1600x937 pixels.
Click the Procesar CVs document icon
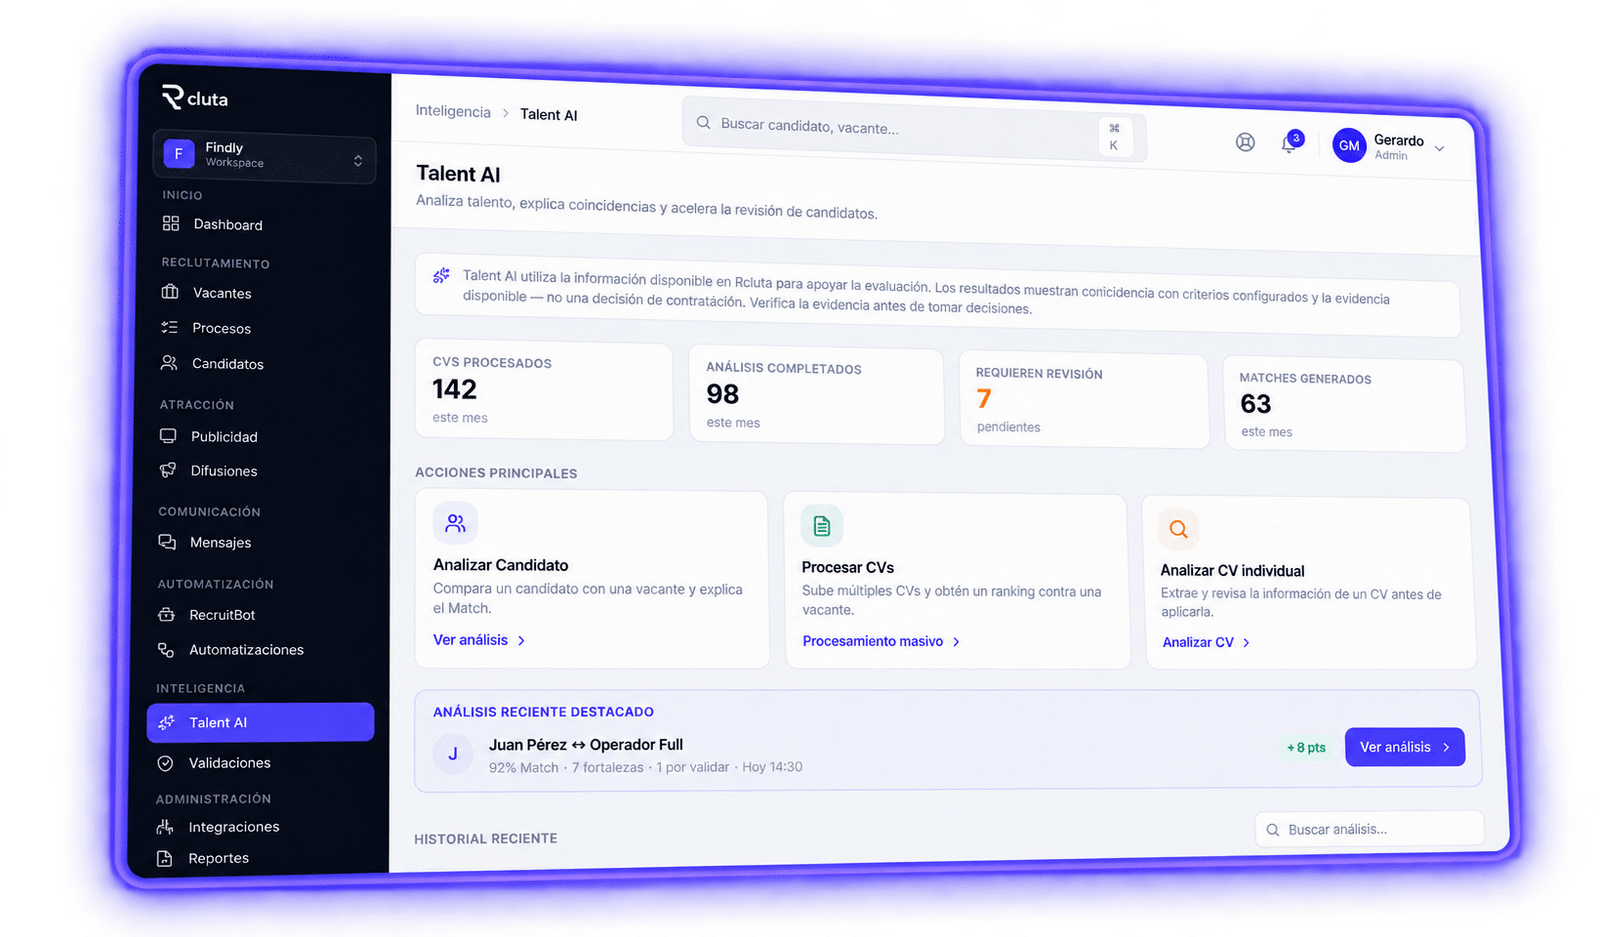pos(822,526)
